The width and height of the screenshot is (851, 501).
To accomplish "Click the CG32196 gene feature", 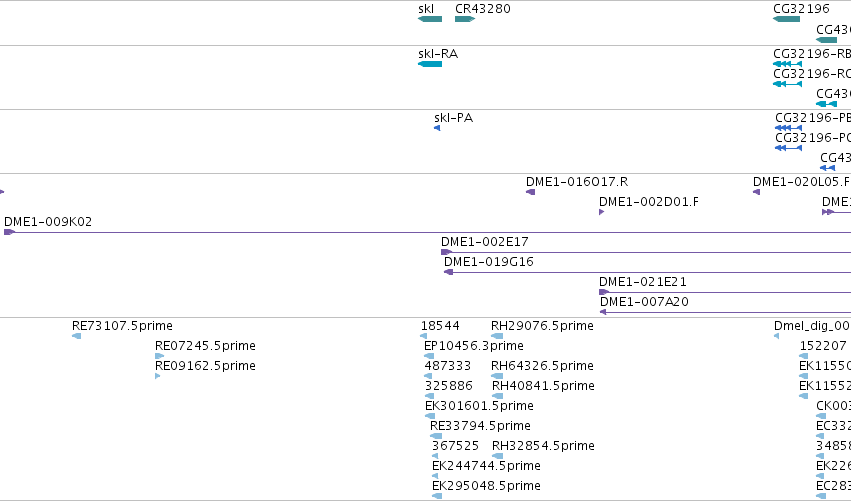I will tap(786, 19).
